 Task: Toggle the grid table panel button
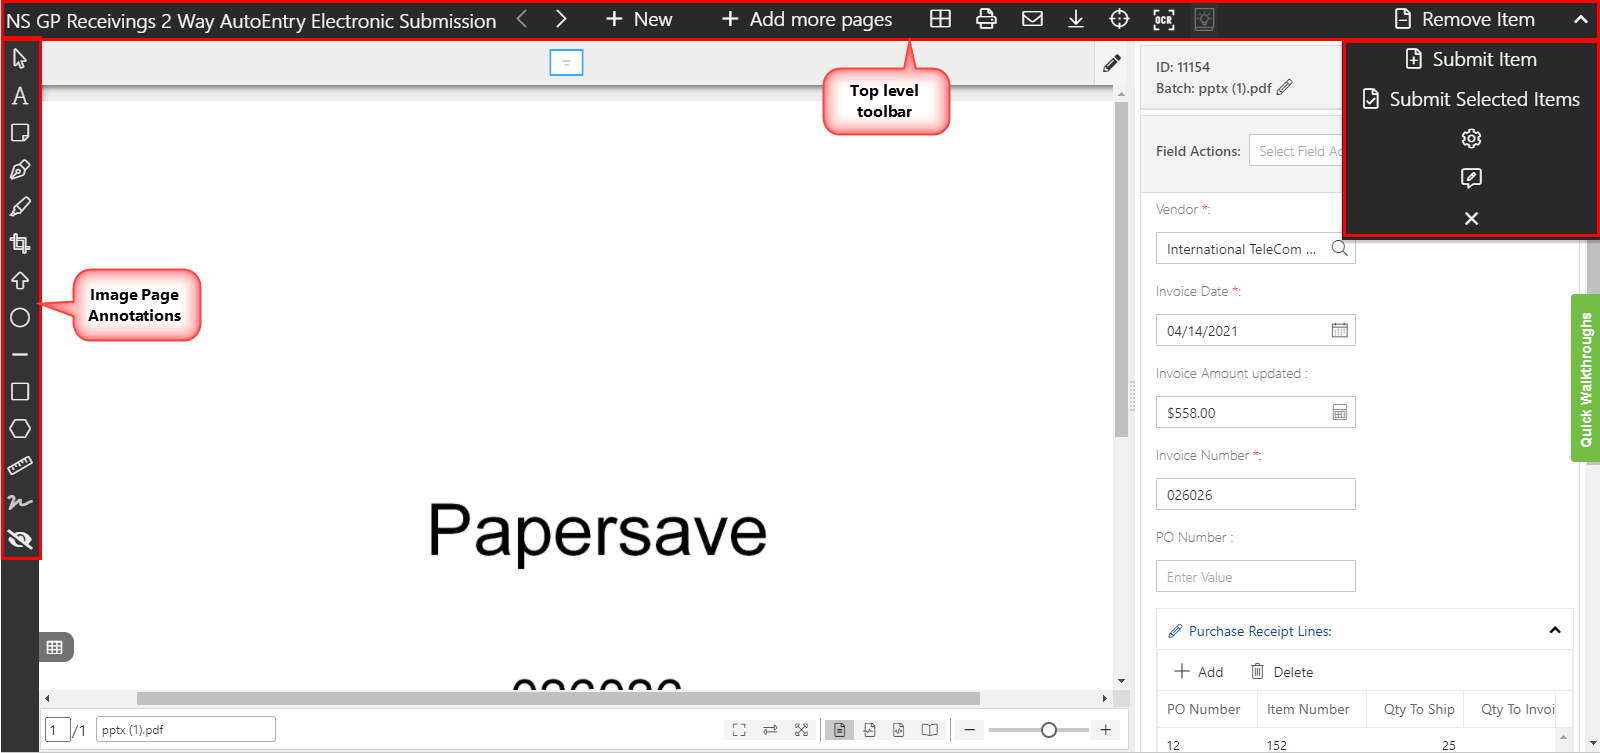[x=55, y=647]
